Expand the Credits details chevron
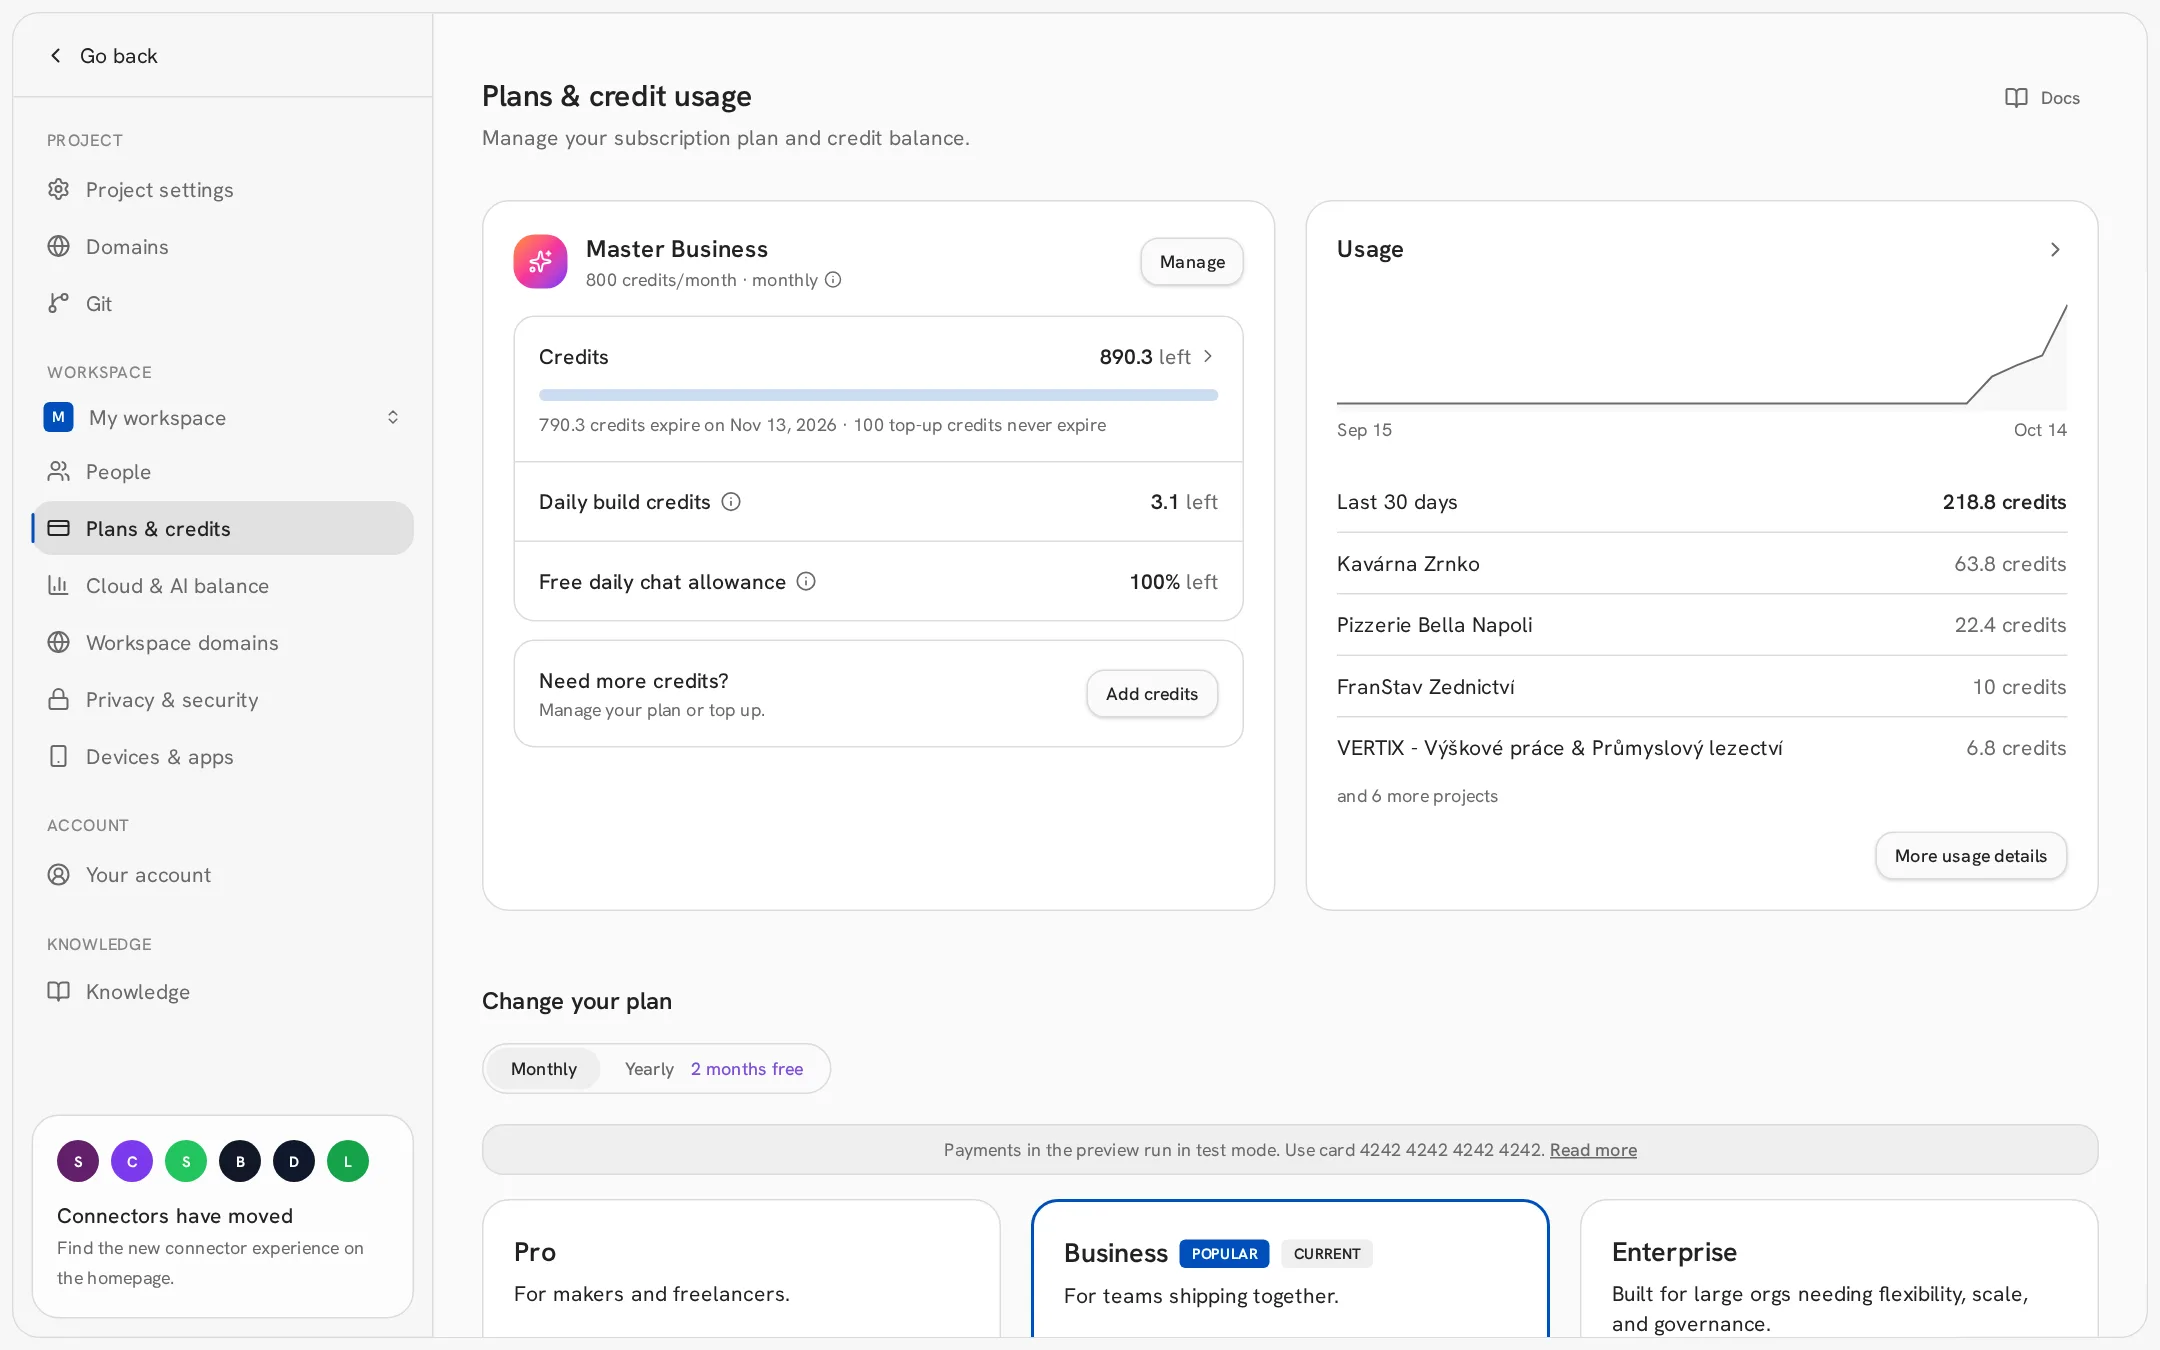 (1208, 356)
